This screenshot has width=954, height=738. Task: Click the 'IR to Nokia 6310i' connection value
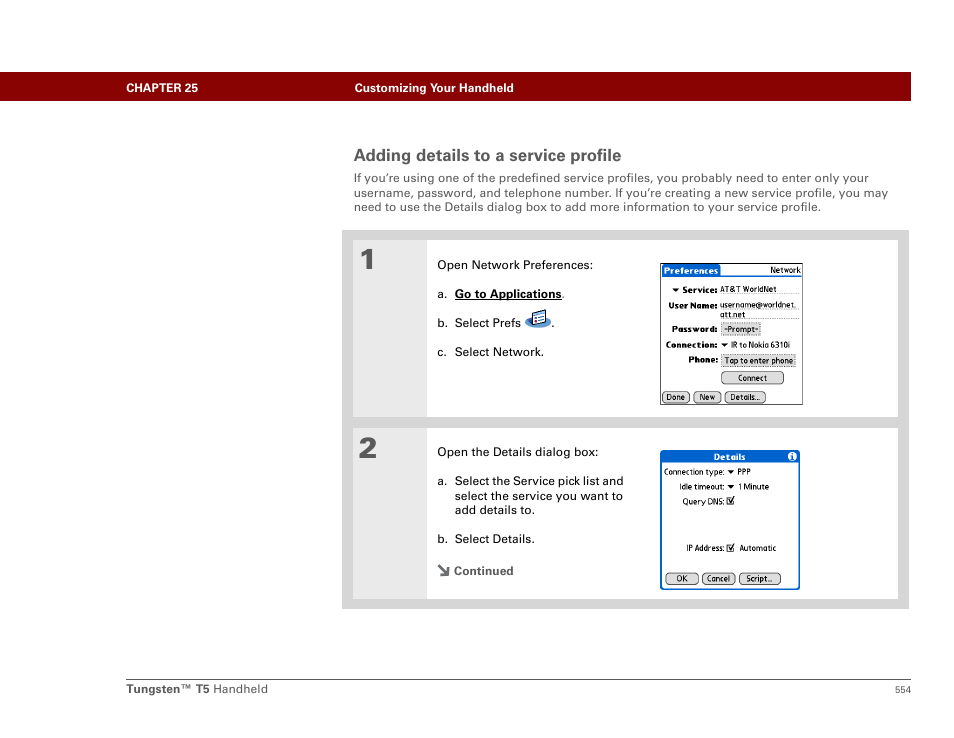[760, 345]
